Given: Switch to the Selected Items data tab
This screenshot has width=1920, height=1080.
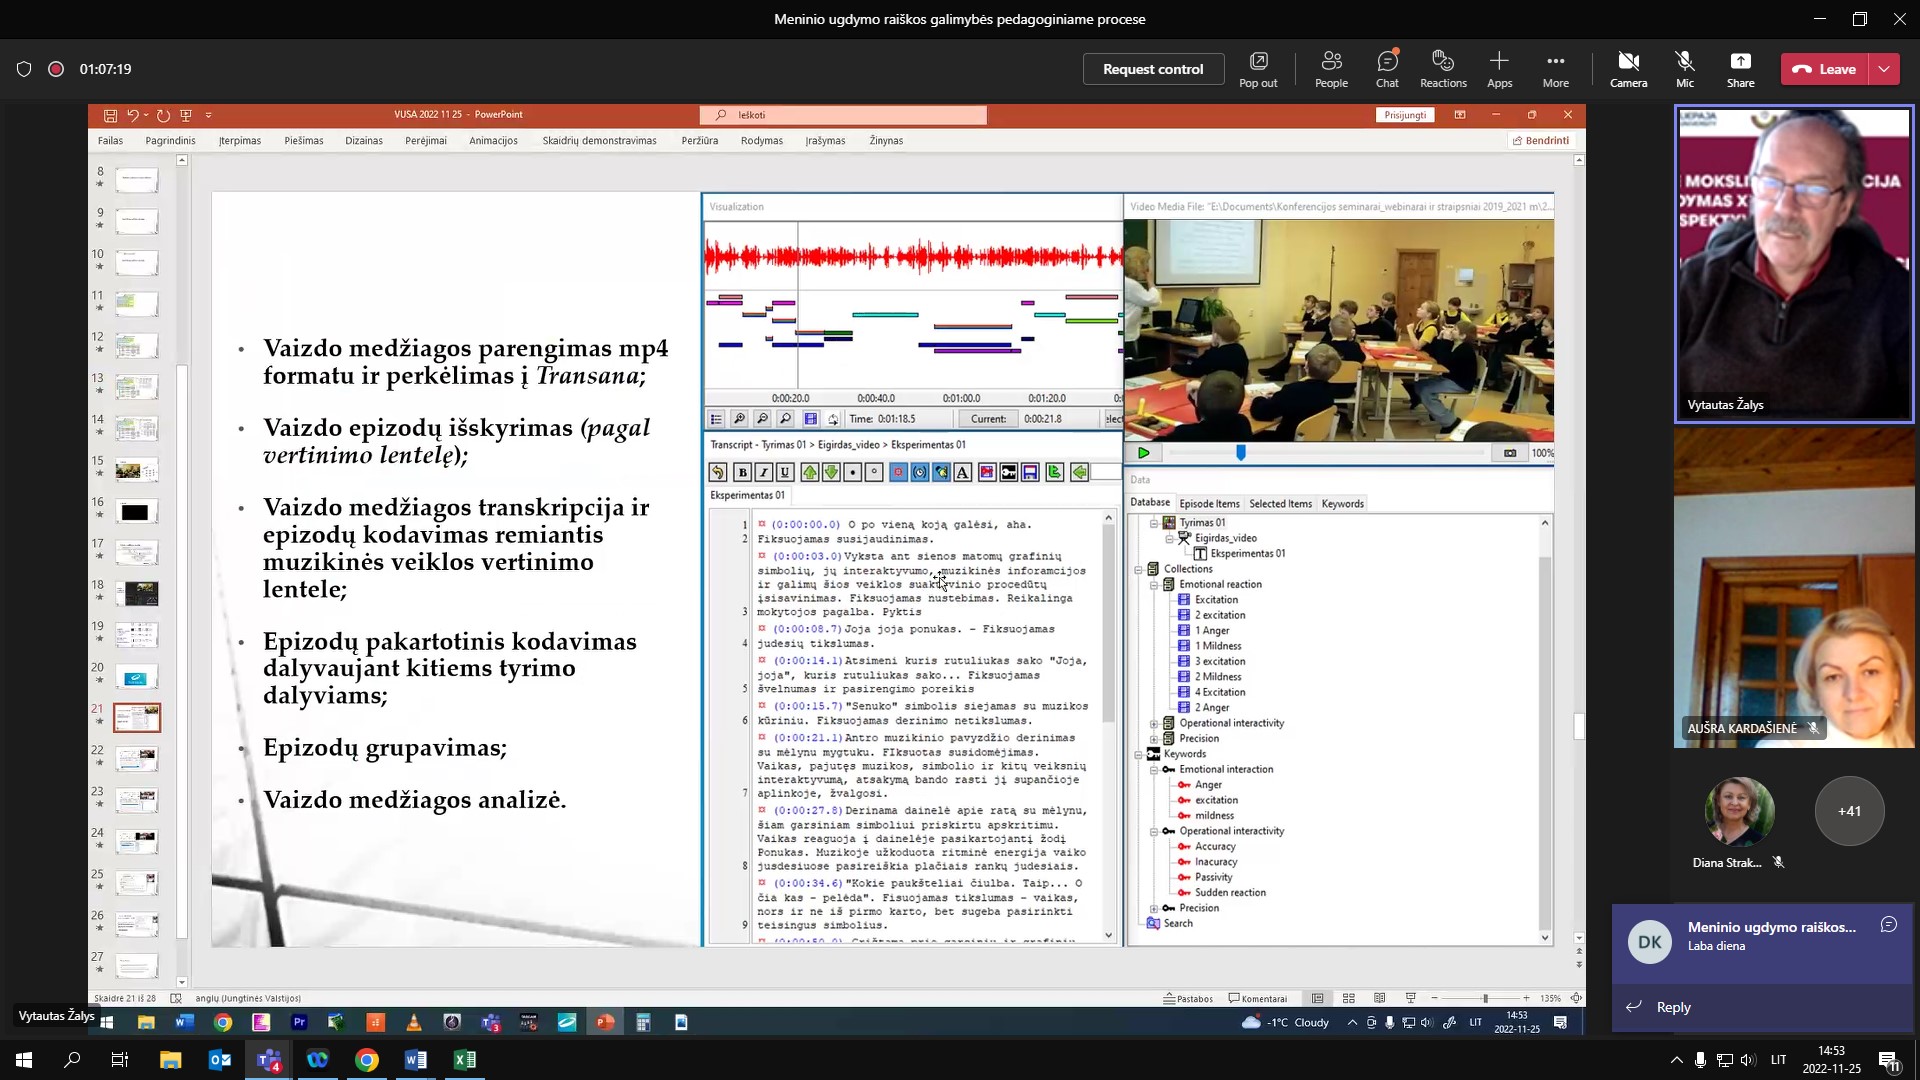Looking at the screenshot, I should [1280, 504].
